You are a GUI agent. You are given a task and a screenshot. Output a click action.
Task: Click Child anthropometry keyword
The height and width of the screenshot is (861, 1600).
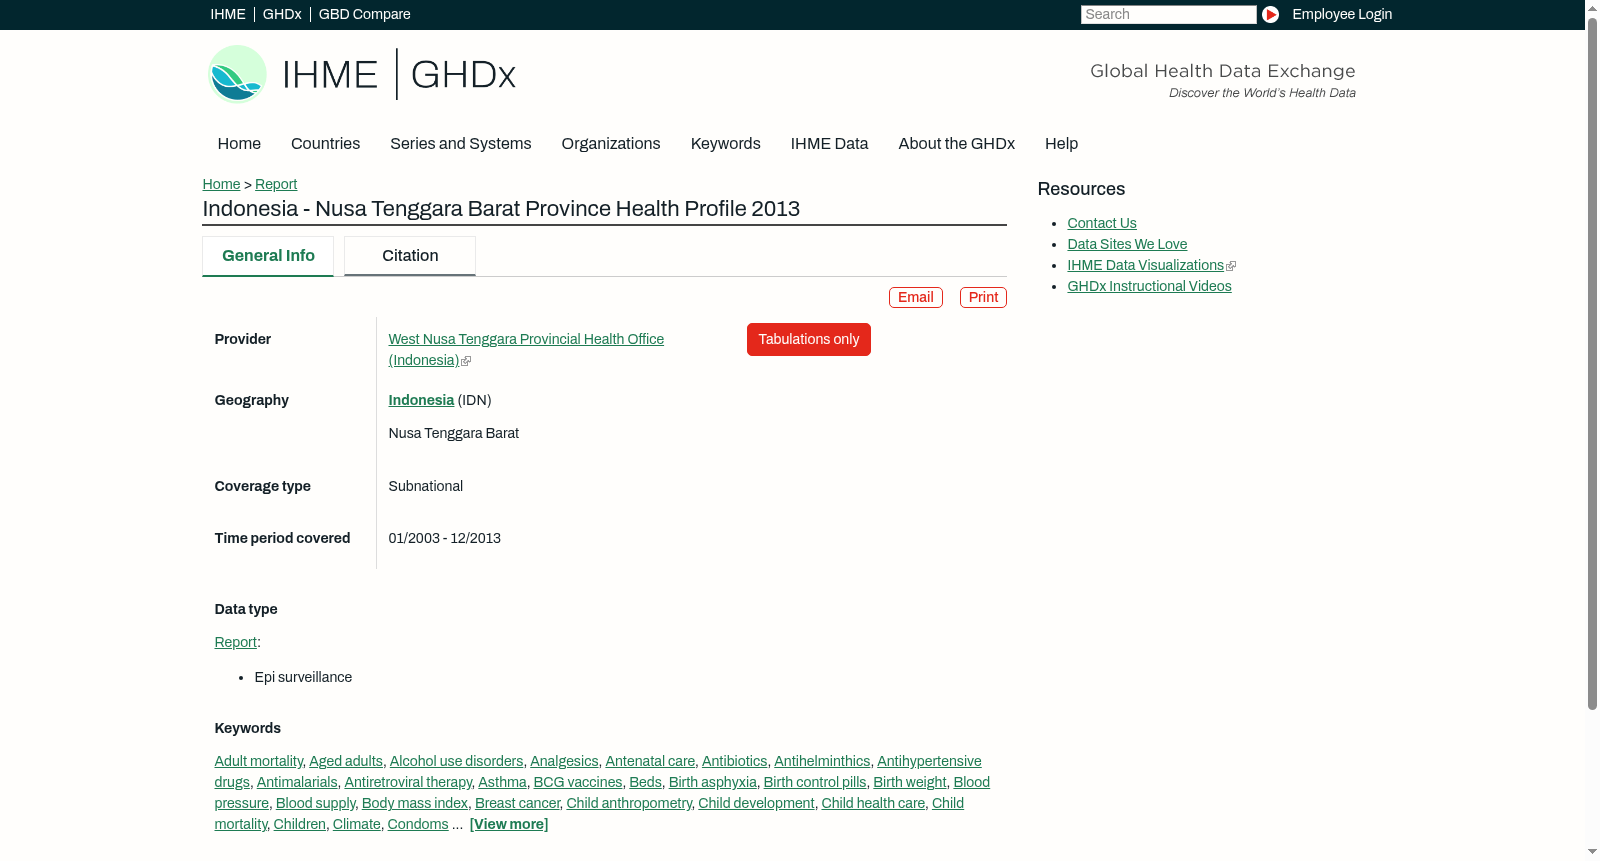(x=629, y=803)
